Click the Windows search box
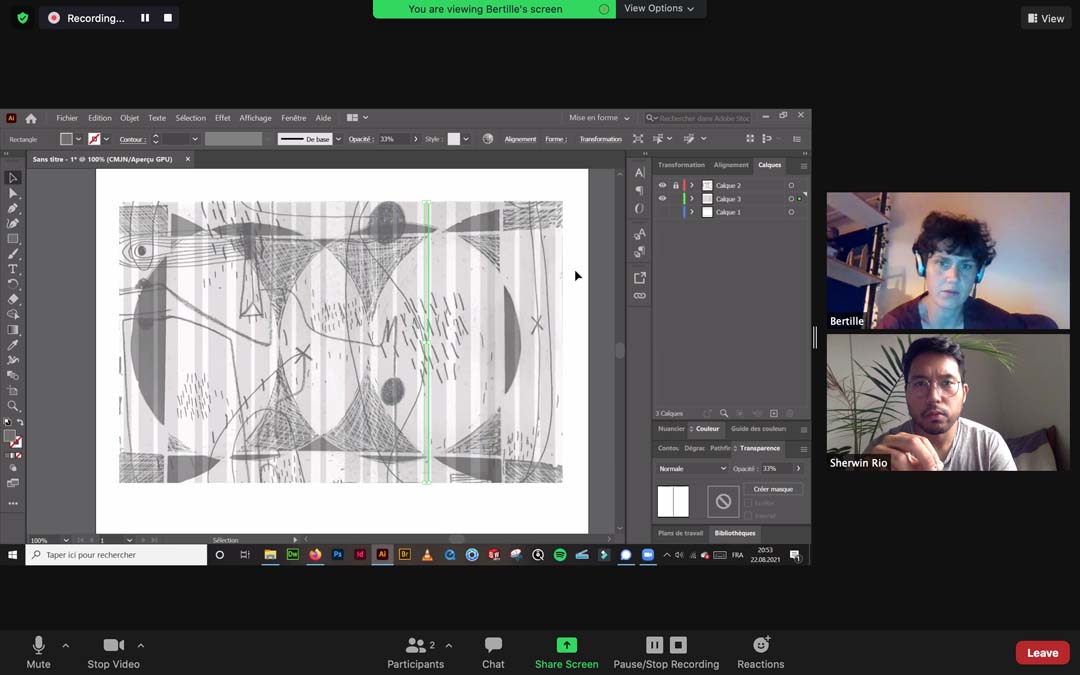 coord(116,554)
